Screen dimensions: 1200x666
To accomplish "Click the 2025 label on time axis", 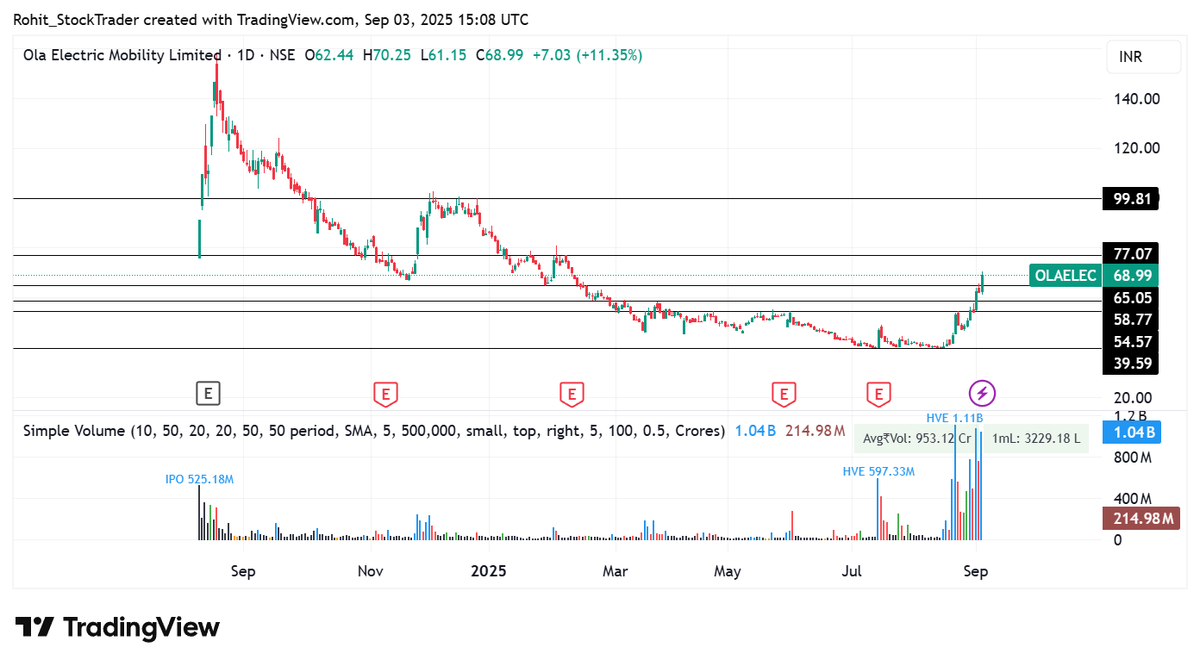I will (x=488, y=571).
